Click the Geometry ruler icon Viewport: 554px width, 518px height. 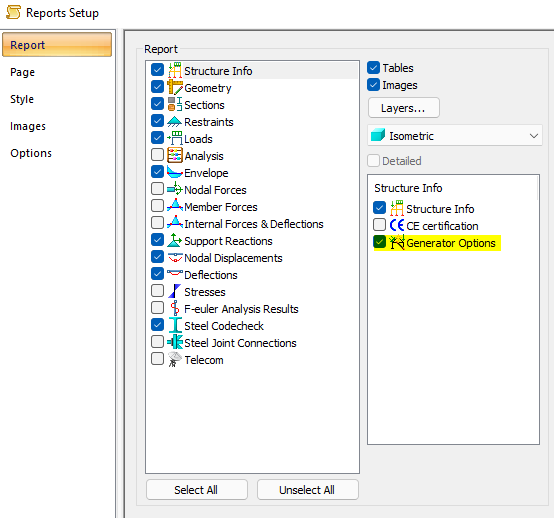175,87
